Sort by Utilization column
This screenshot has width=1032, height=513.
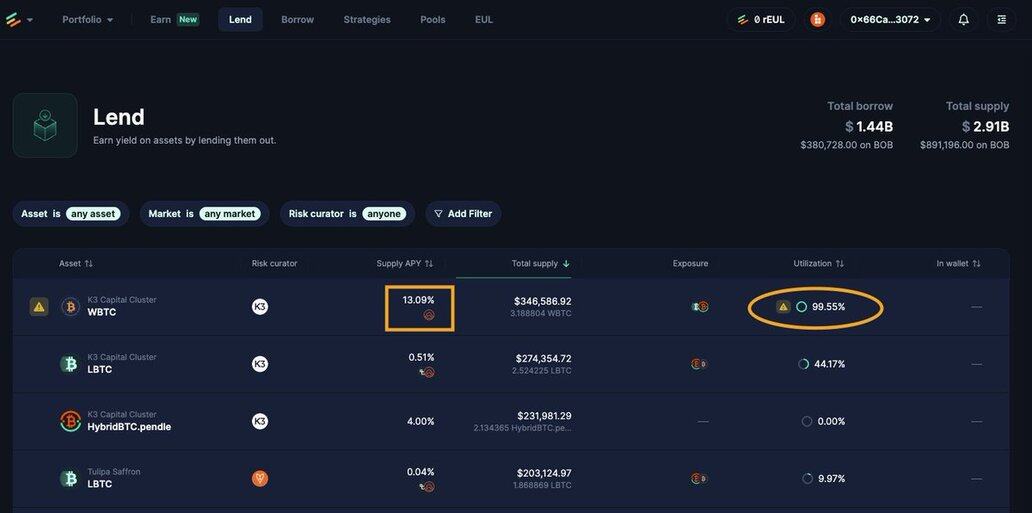point(819,263)
